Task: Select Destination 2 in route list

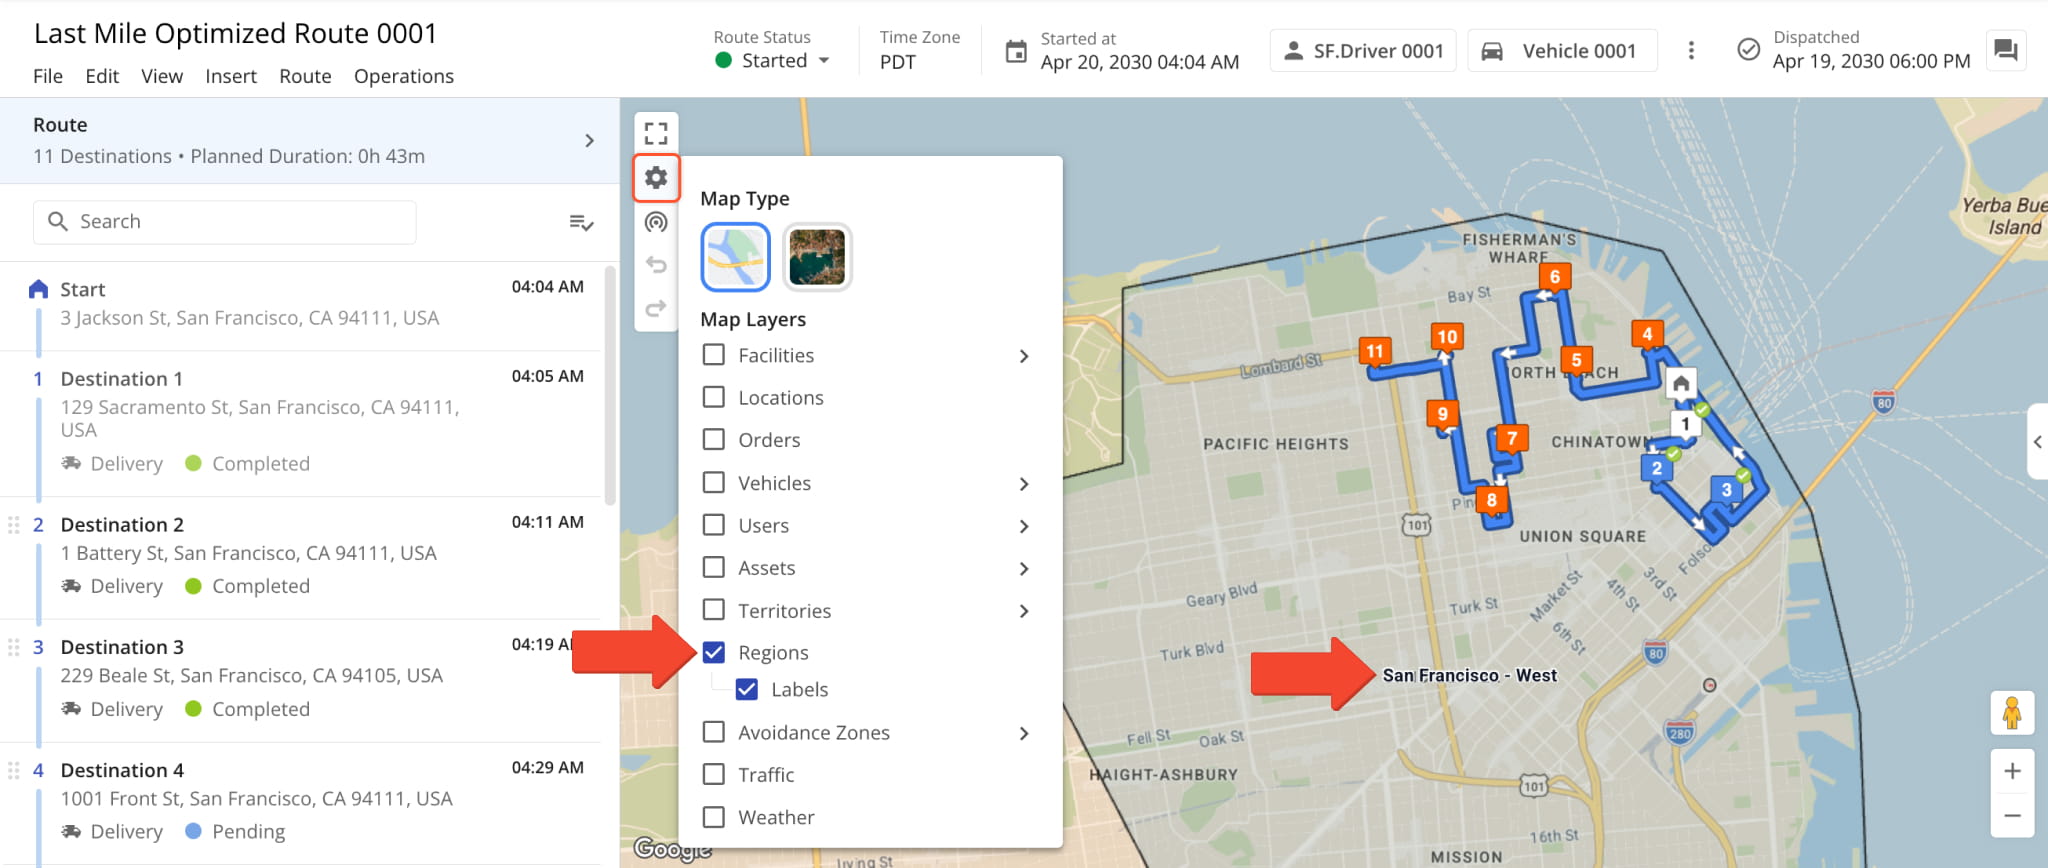Action: pyautogui.click(x=300, y=556)
